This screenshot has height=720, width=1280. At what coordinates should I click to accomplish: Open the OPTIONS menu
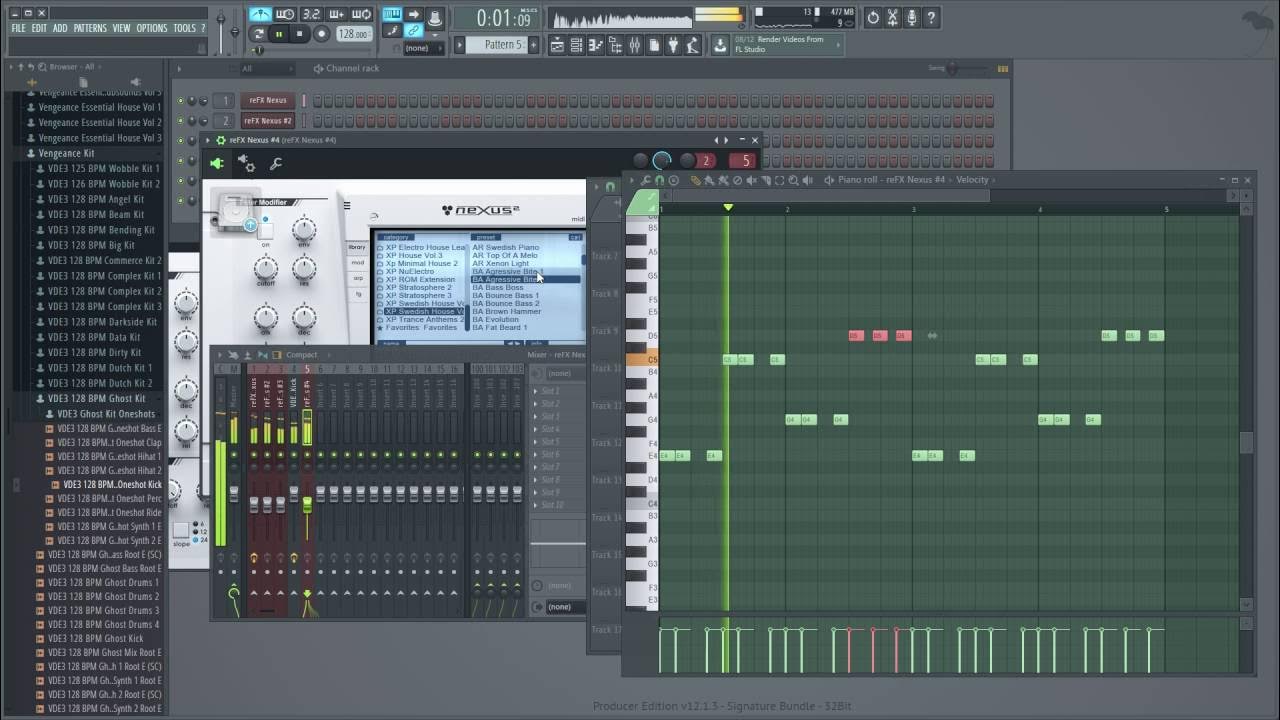pyautogui.click(x=152, y=28)
